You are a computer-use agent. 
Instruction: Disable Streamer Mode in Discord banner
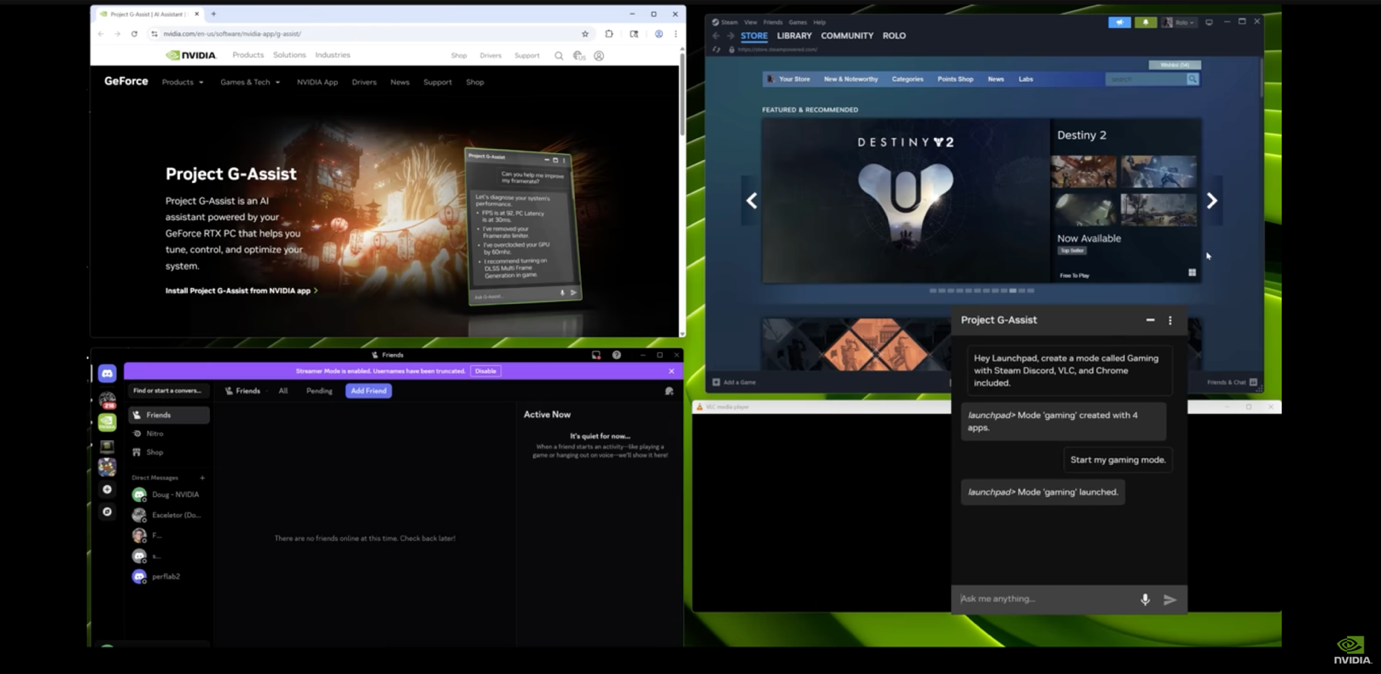485,371
